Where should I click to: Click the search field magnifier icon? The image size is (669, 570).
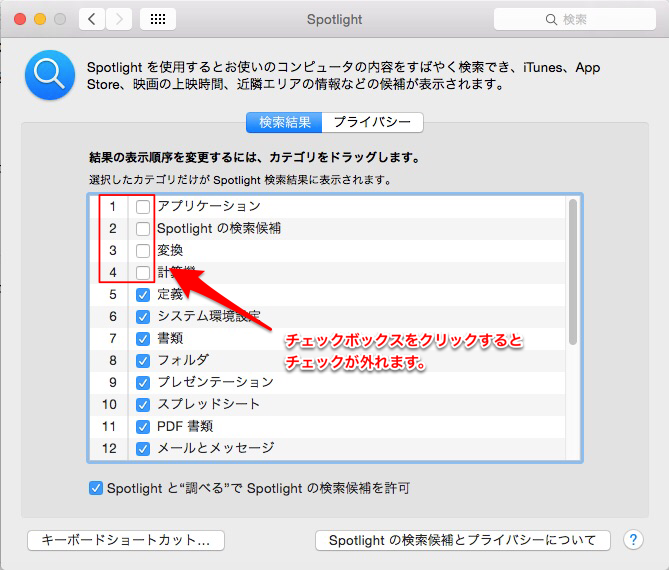tap(551, 20)
